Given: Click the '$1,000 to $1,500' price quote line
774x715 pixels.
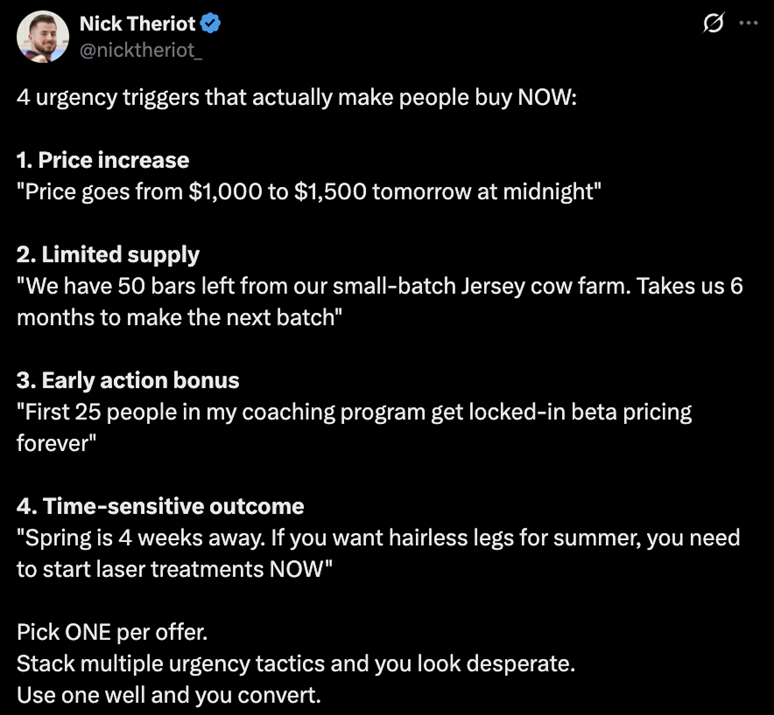Looking at the screenshot, I should pos(309,192).
